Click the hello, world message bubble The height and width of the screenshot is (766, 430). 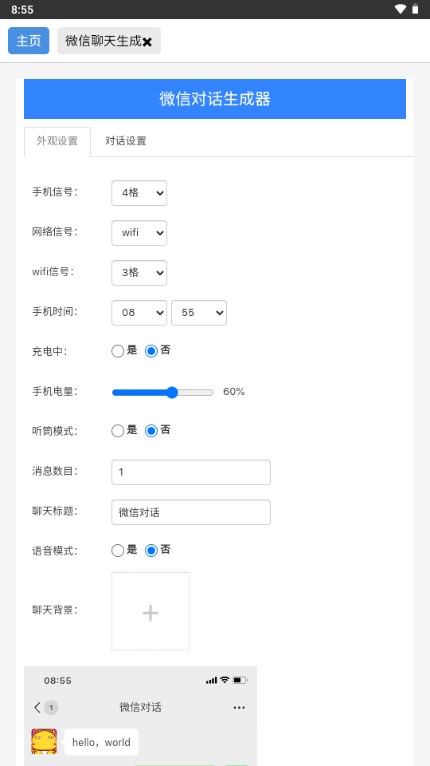(101, 742)
